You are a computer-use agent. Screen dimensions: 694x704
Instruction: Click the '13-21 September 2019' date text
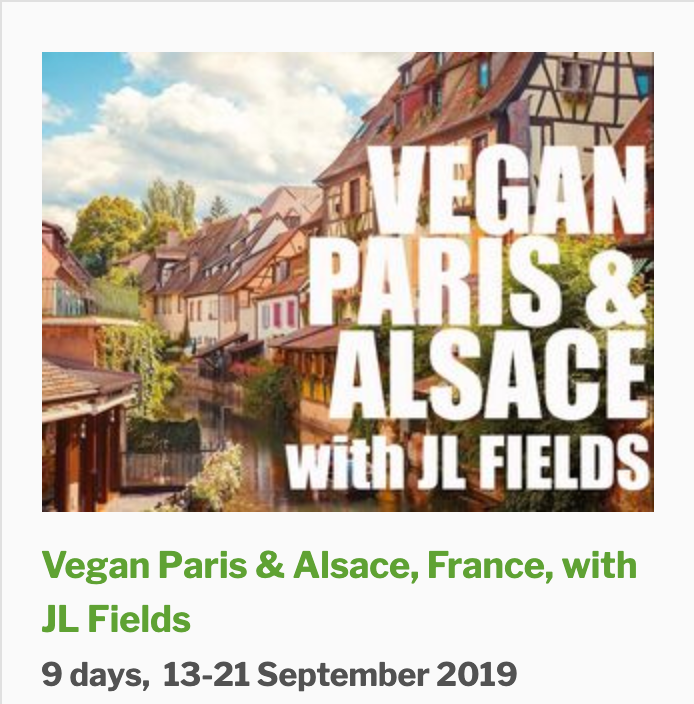(339, 674)
